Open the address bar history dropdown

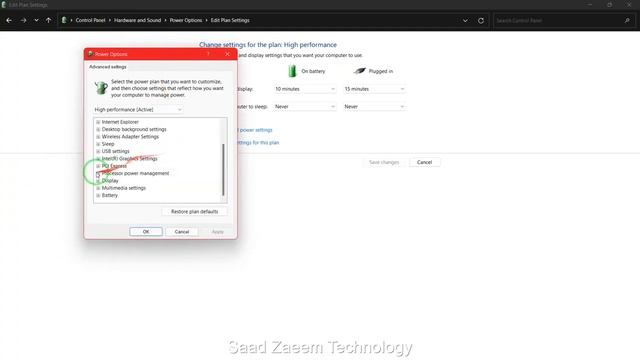point(465,20)
